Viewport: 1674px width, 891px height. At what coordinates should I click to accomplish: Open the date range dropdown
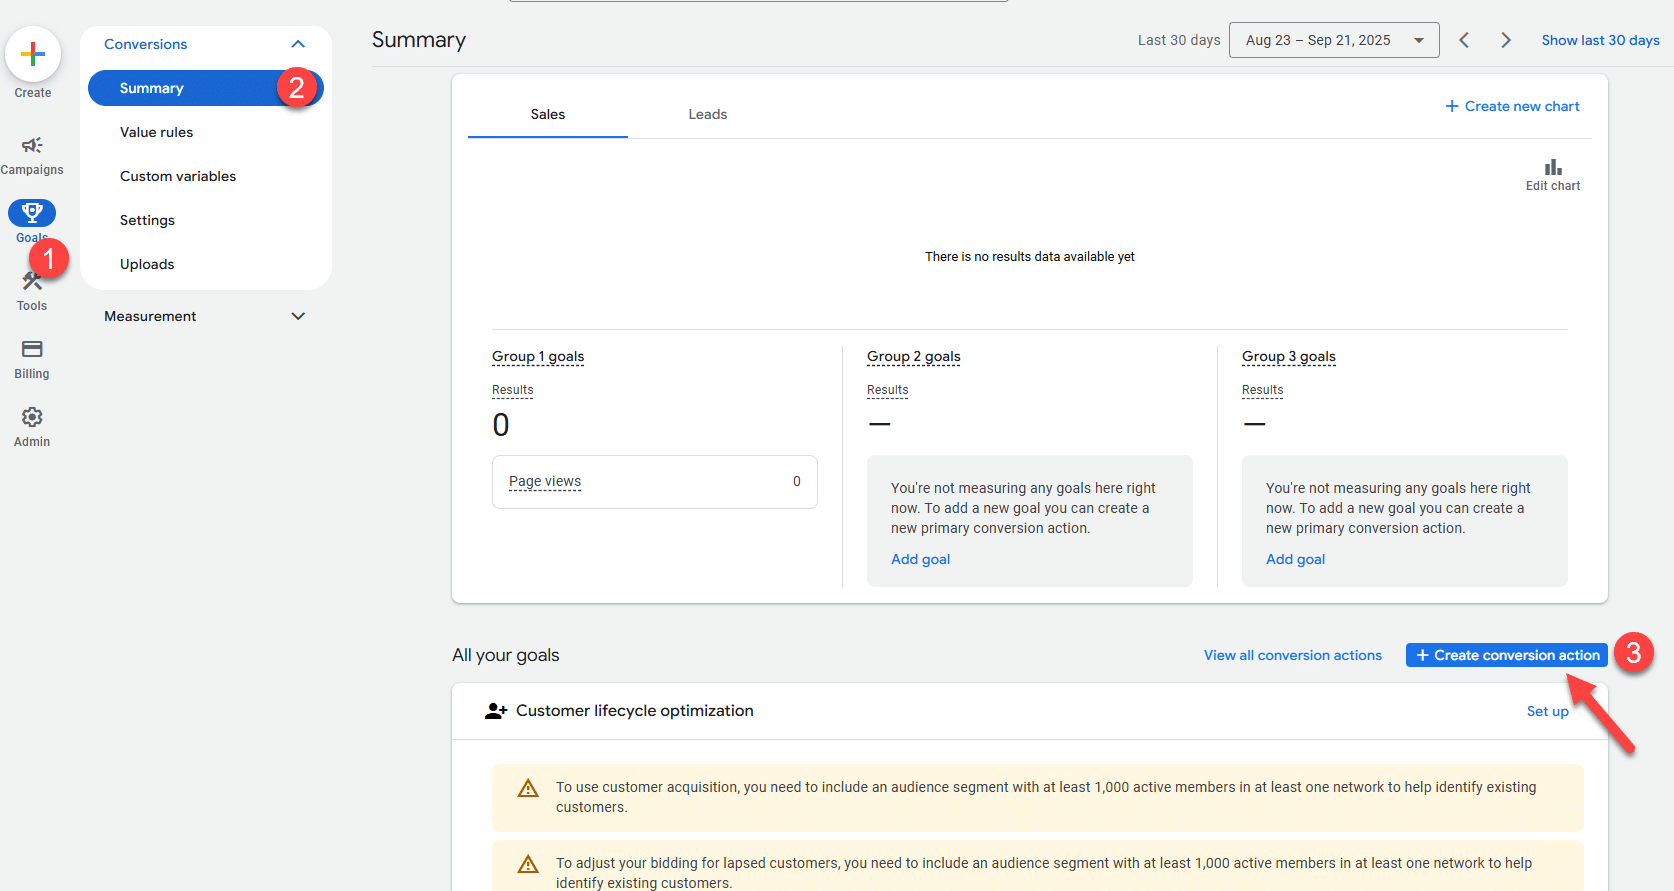coord(1333,40)
